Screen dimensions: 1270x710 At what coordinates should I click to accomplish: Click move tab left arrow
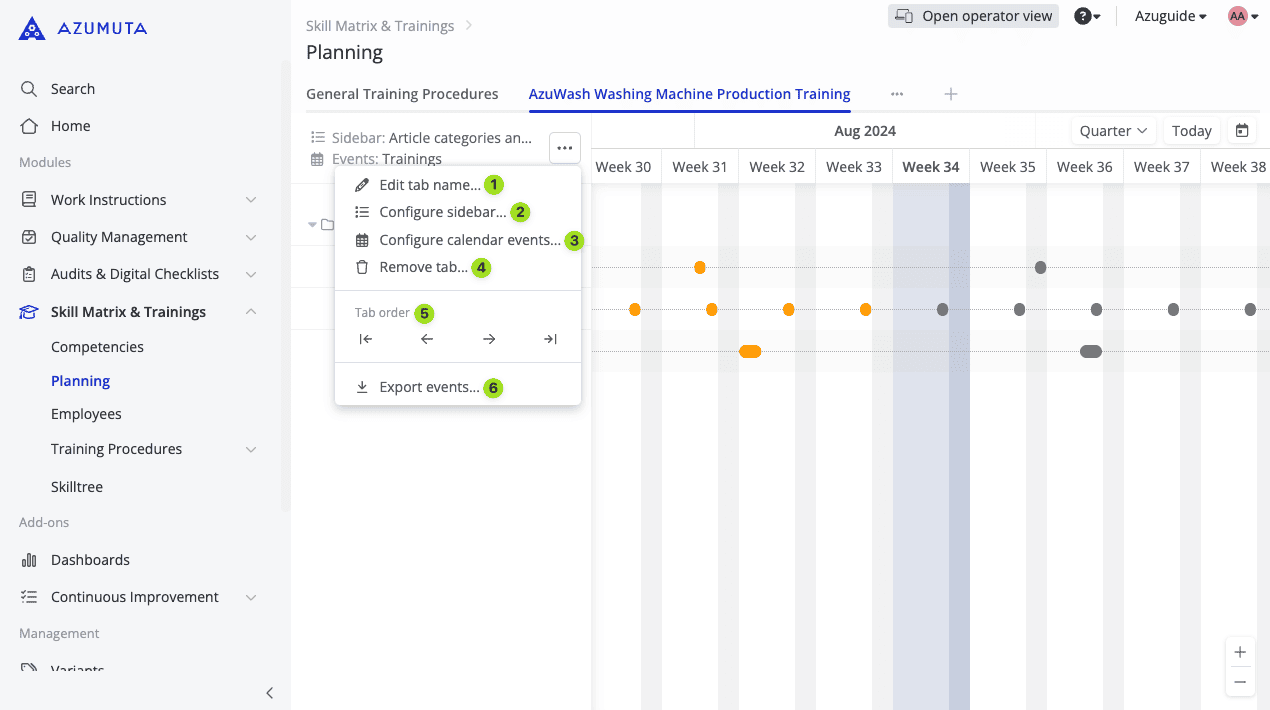pos(427,339)
